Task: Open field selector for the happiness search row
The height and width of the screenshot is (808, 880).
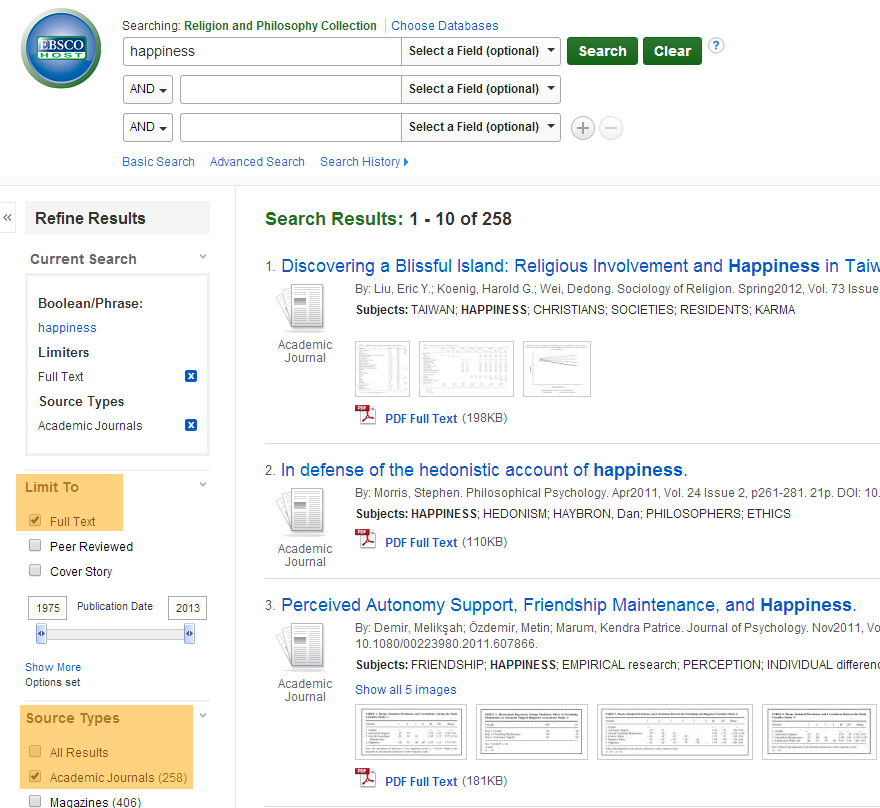Action: pyautogui.click(x=481, y=51)
